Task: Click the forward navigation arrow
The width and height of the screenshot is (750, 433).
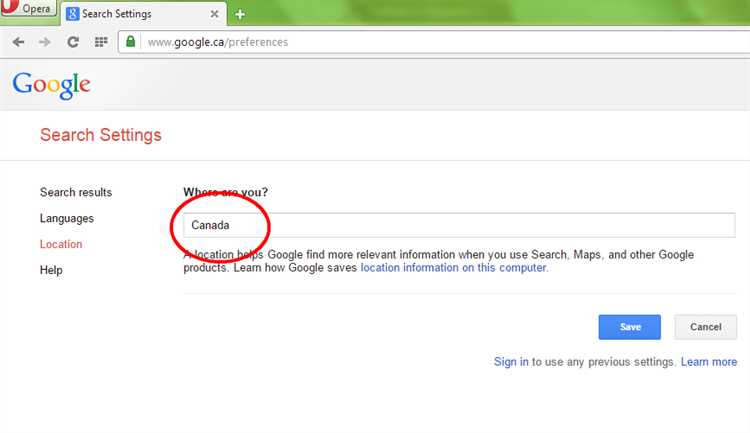Action: tap(44, 42)
